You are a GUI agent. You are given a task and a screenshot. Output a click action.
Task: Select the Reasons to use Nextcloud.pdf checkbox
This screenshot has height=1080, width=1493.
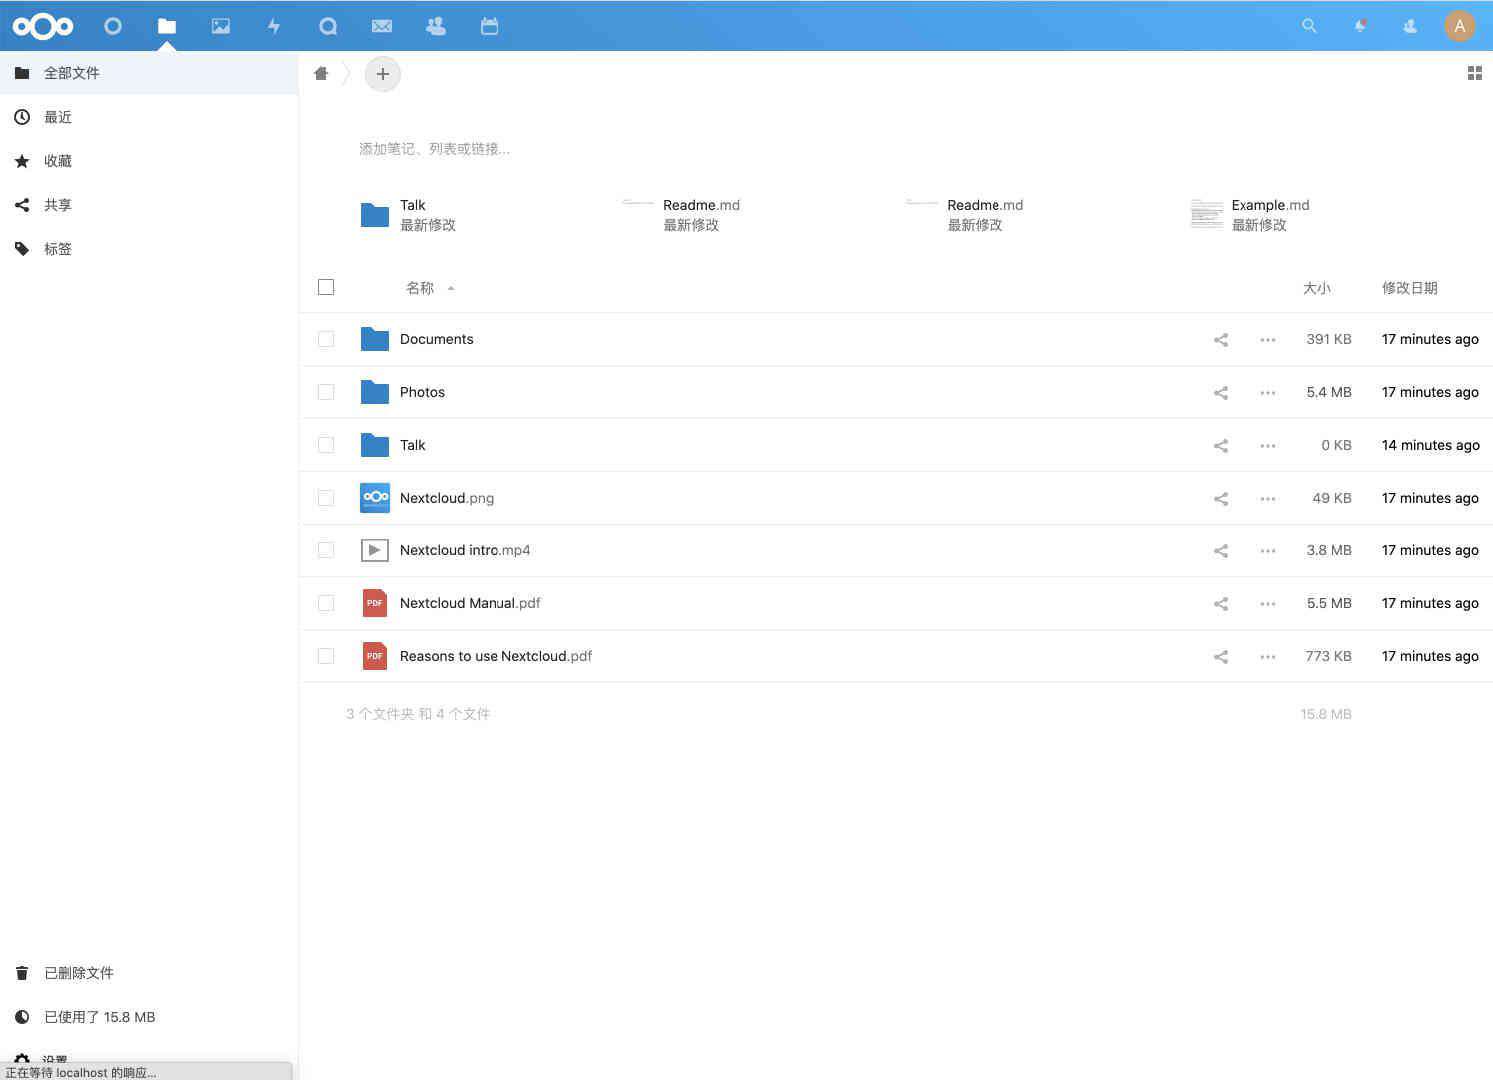(x=326, y=656)
